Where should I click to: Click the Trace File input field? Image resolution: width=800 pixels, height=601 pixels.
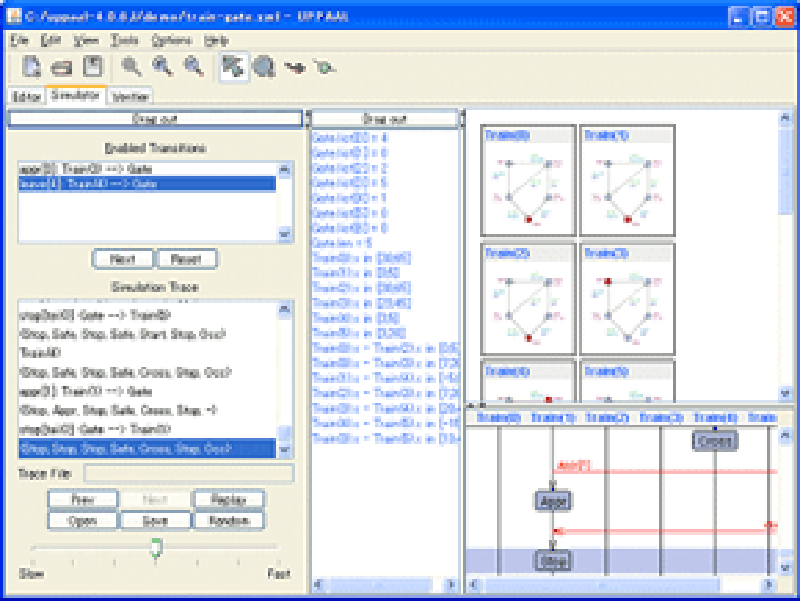189,473
